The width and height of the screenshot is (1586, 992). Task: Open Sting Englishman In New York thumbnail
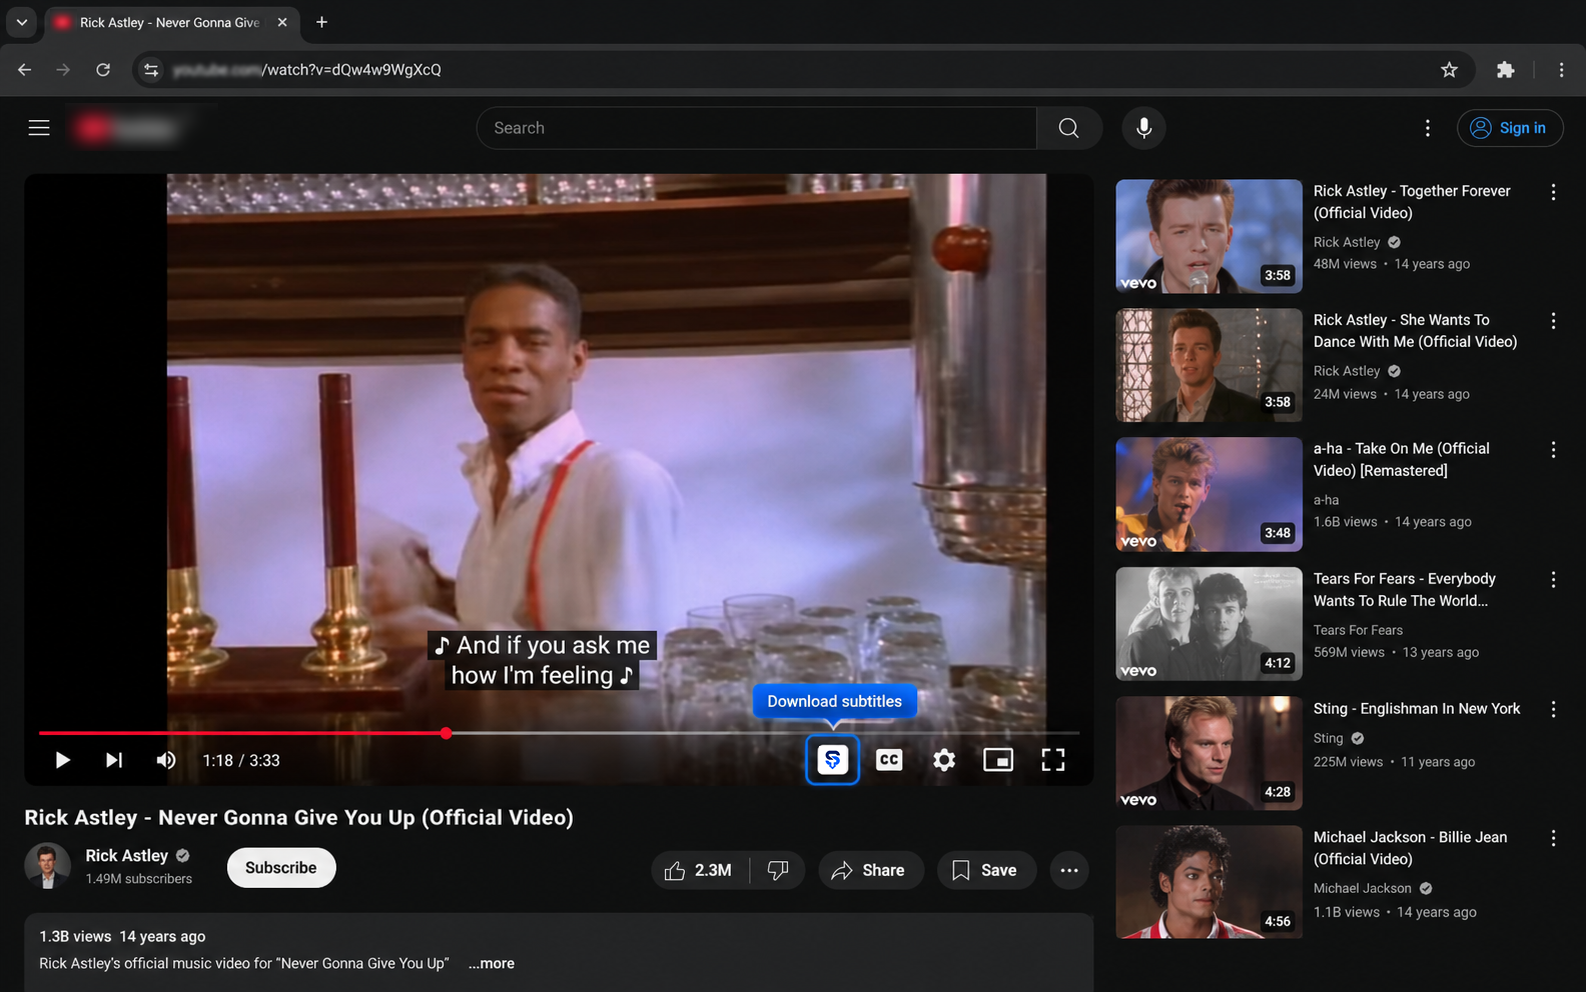pyautogui.click(x=1209, y=752)
